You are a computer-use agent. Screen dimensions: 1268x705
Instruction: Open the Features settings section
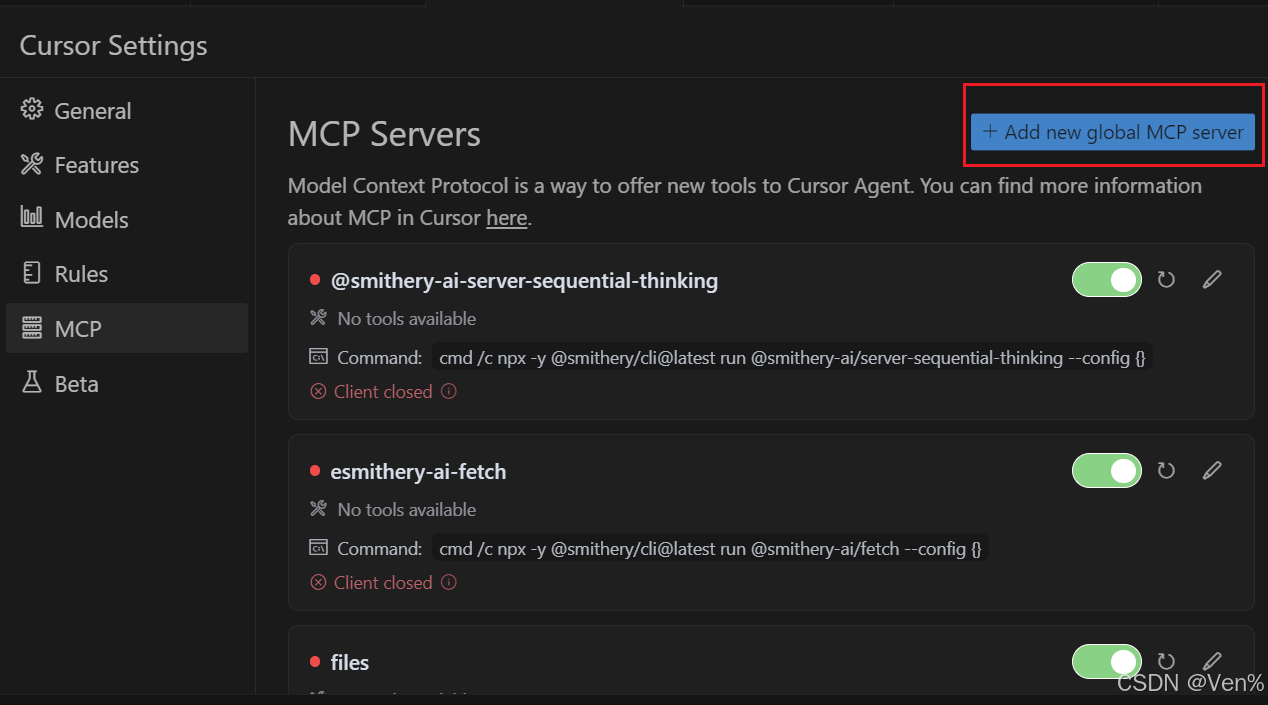126,165
